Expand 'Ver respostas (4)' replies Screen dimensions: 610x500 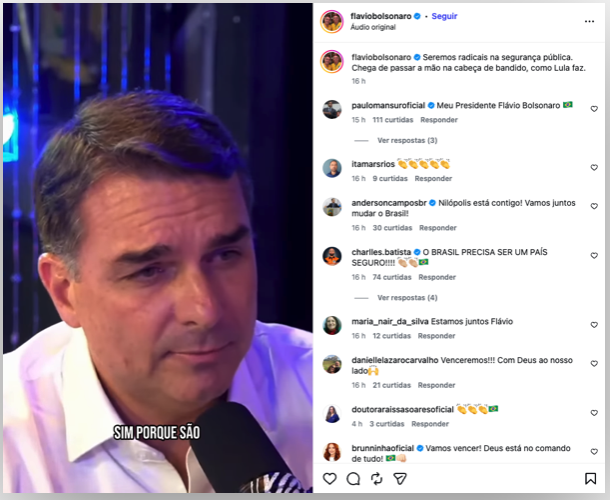(x=407, y=298)
